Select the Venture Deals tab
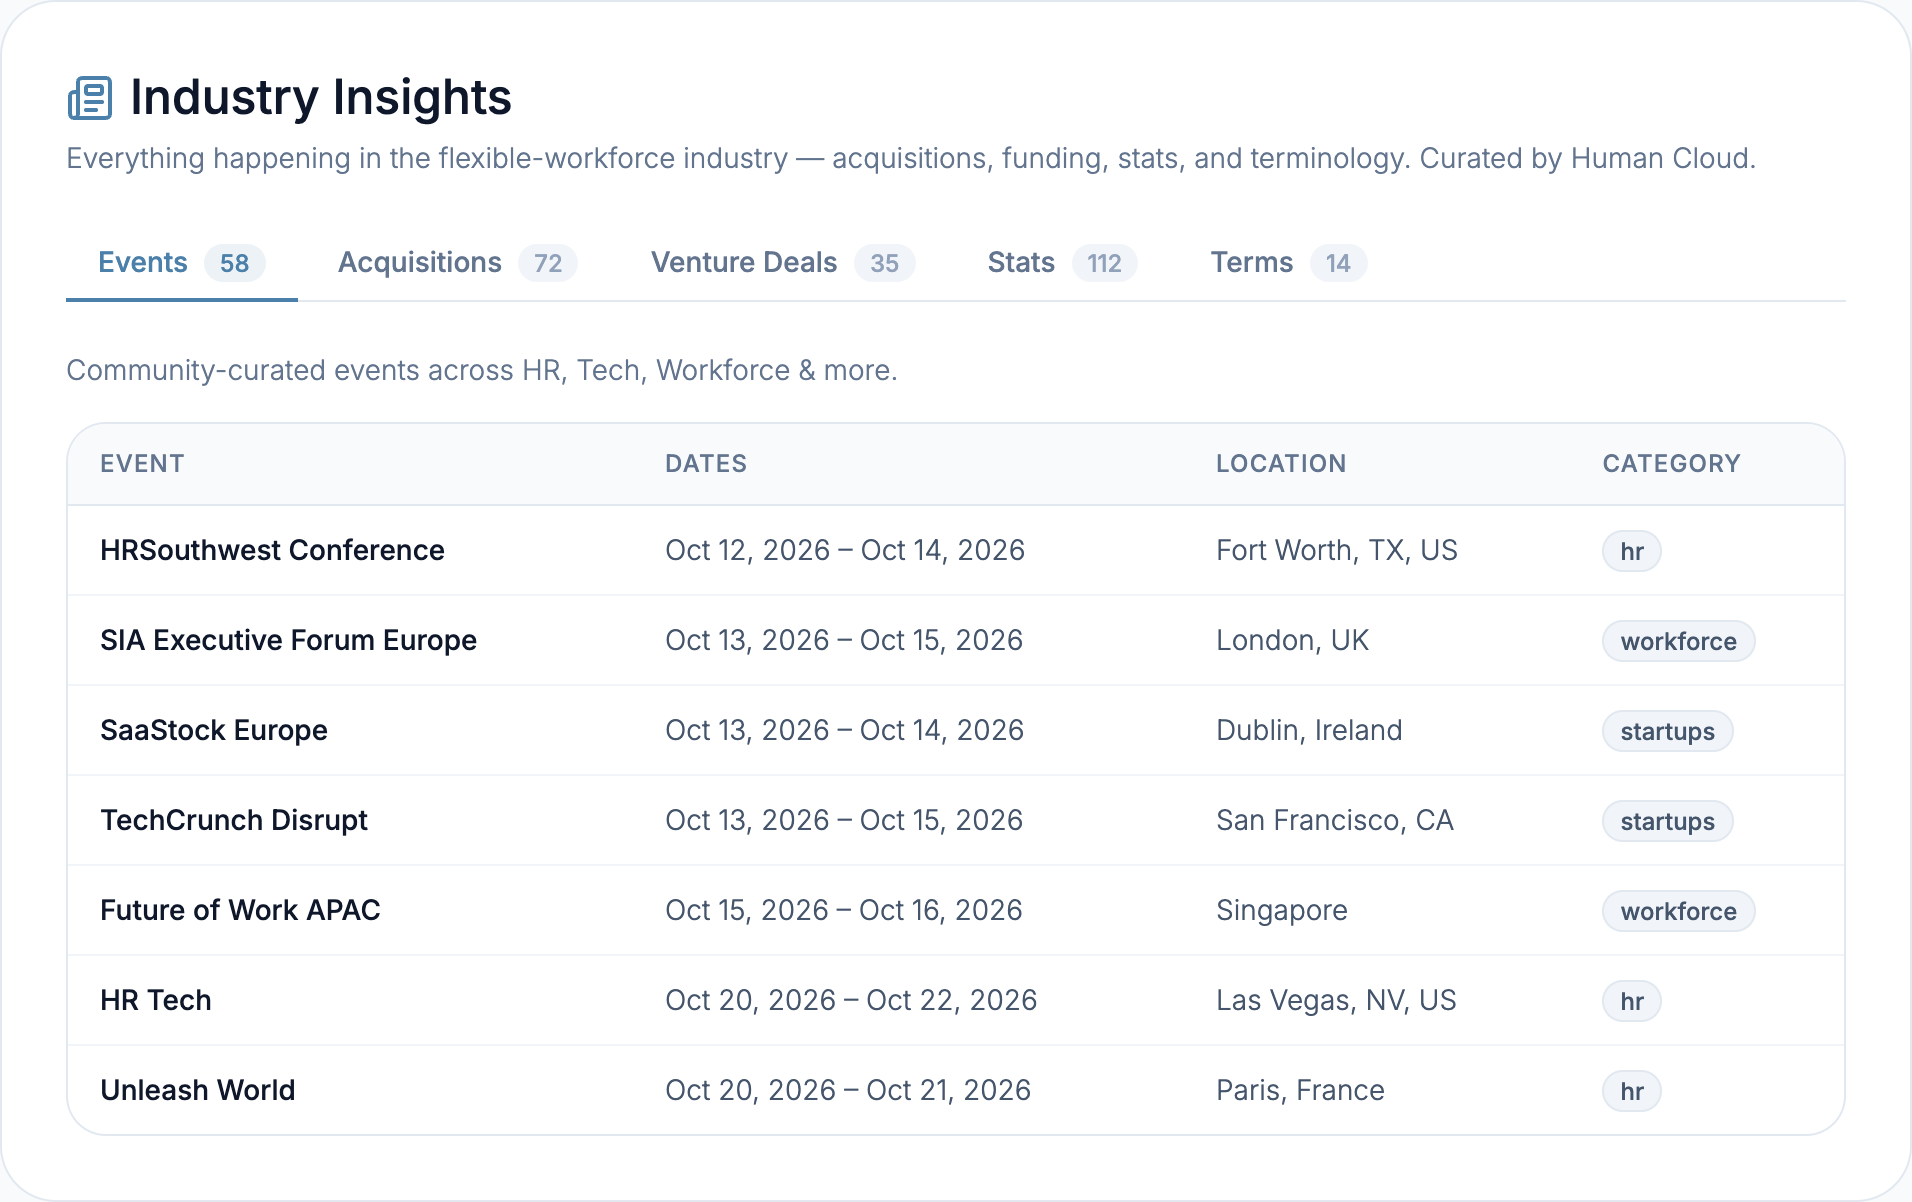This screenshot has height=1202, width=1912. (783, 263)
